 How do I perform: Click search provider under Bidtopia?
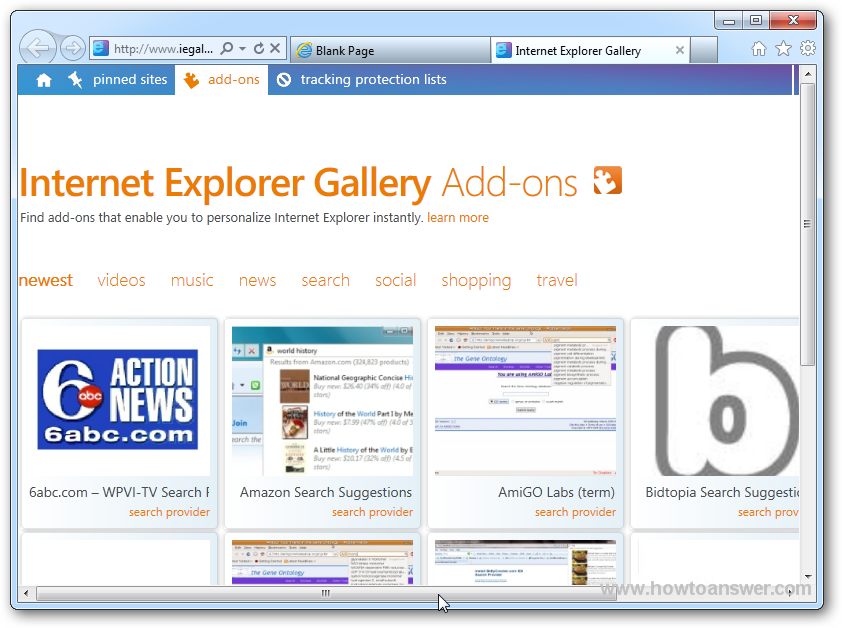[768, 512]
